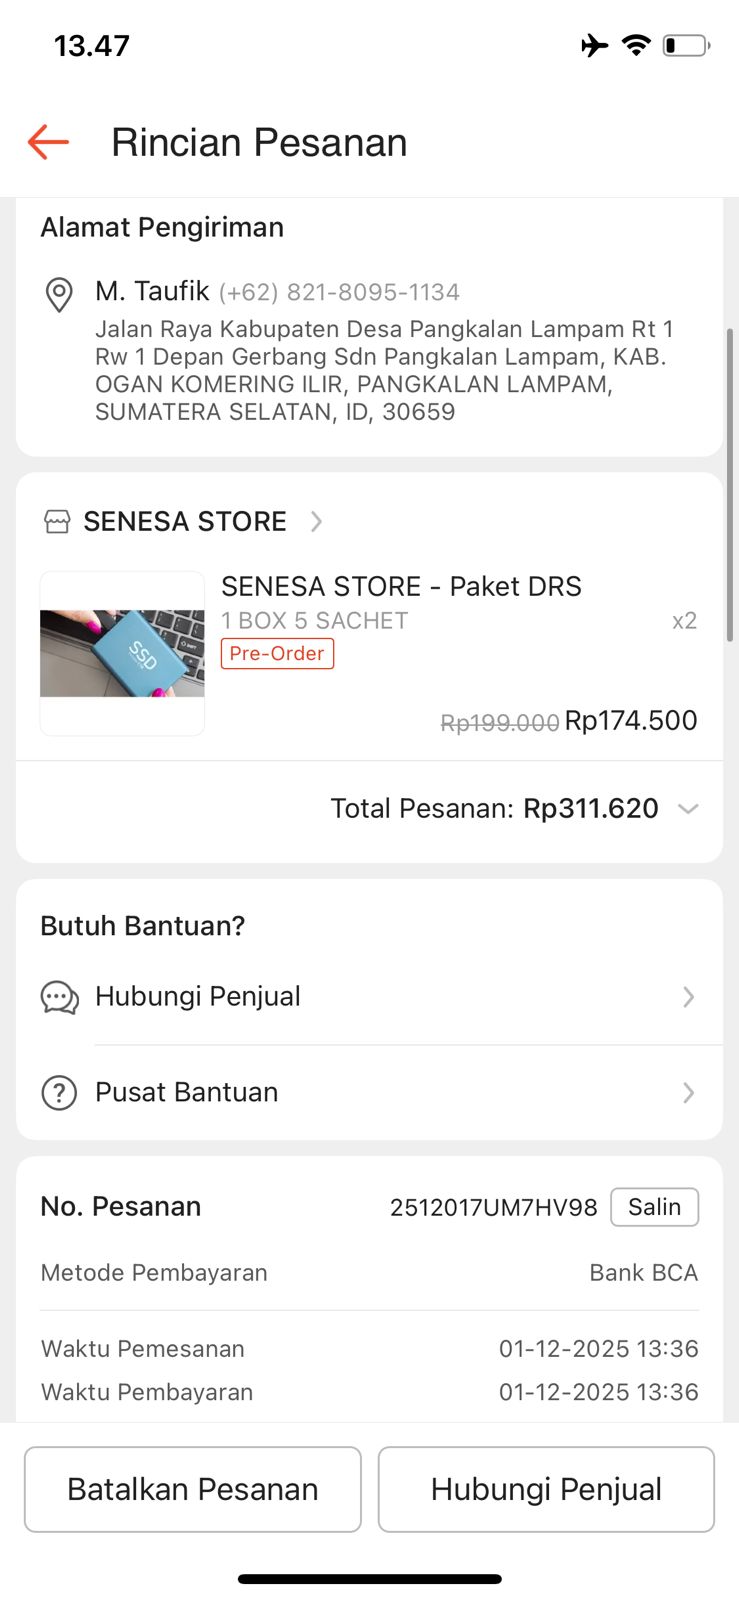Click the page scrollbar indicator
This screenshot has width=739, height=1600.
729,485
